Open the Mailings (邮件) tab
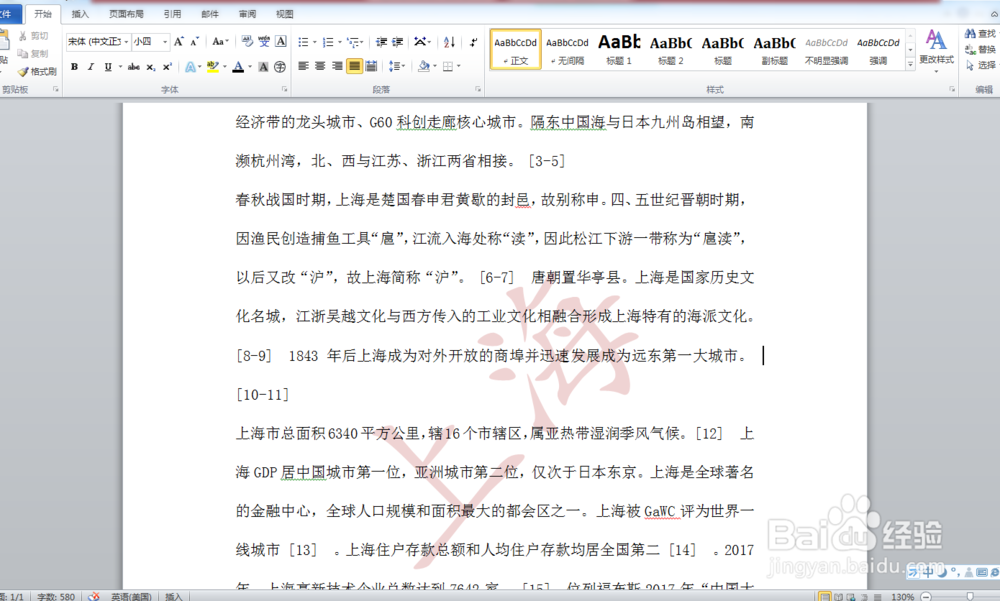 (210, 14)
